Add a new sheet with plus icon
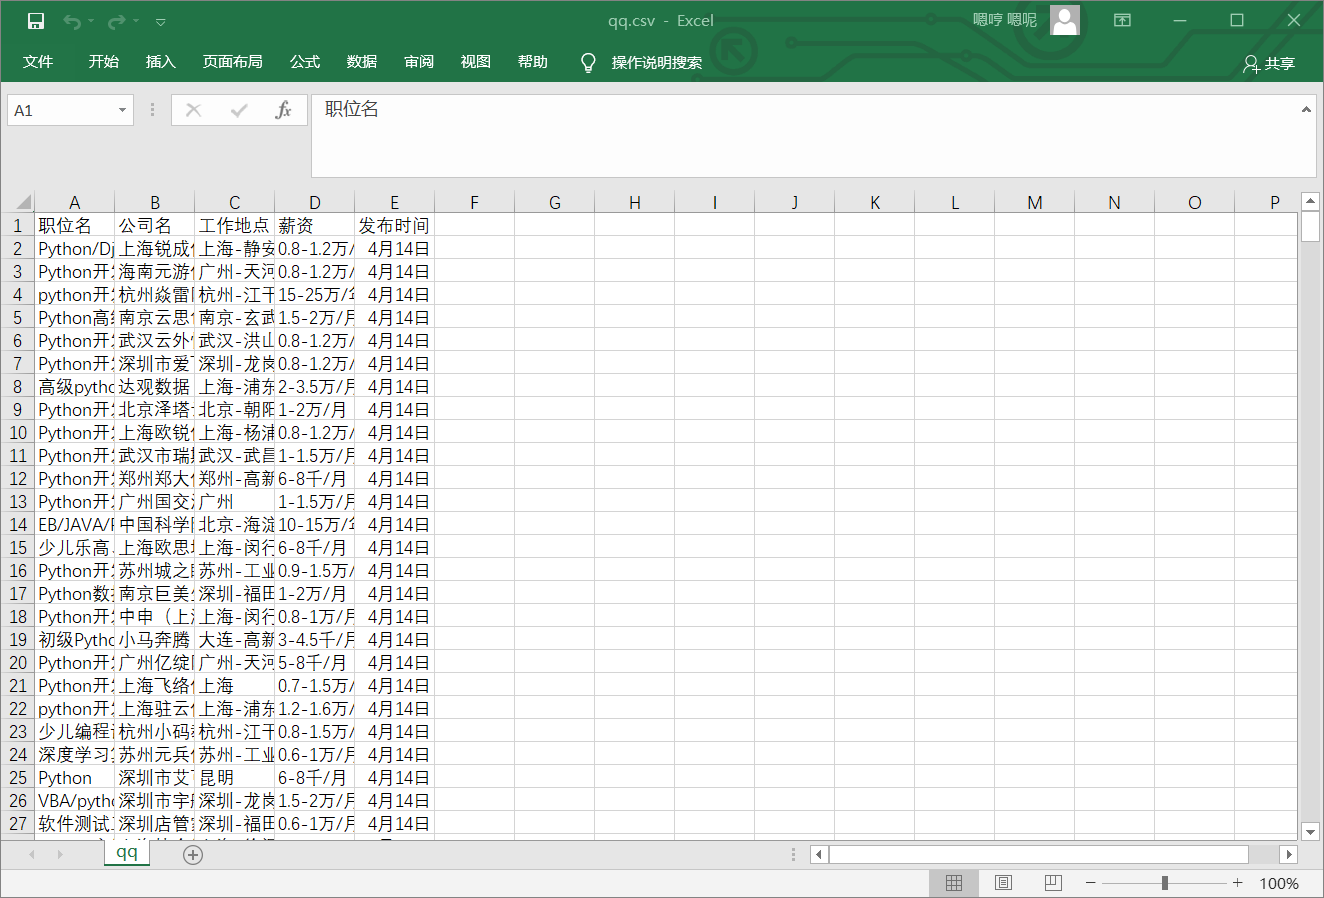The height and width of the screenshot is (898, 1324). (x=193, y=855)
